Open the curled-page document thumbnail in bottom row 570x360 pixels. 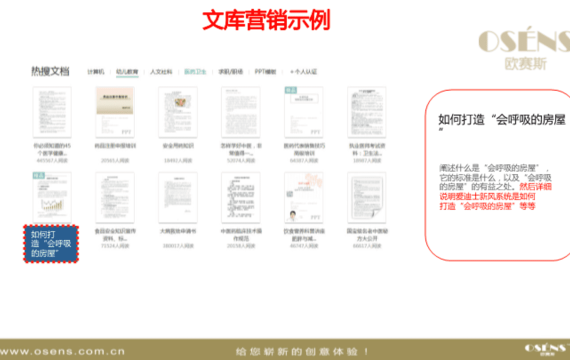[366, 197]
